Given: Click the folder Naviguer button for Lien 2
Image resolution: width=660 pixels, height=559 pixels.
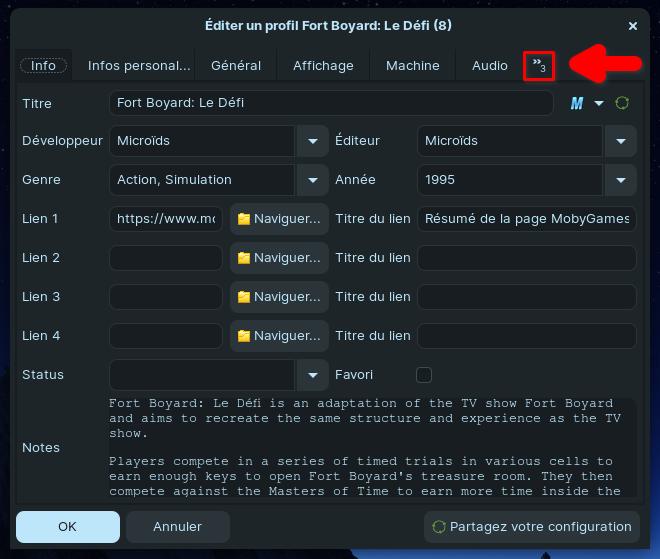Looking at the screenshot, I should (279, 258).
